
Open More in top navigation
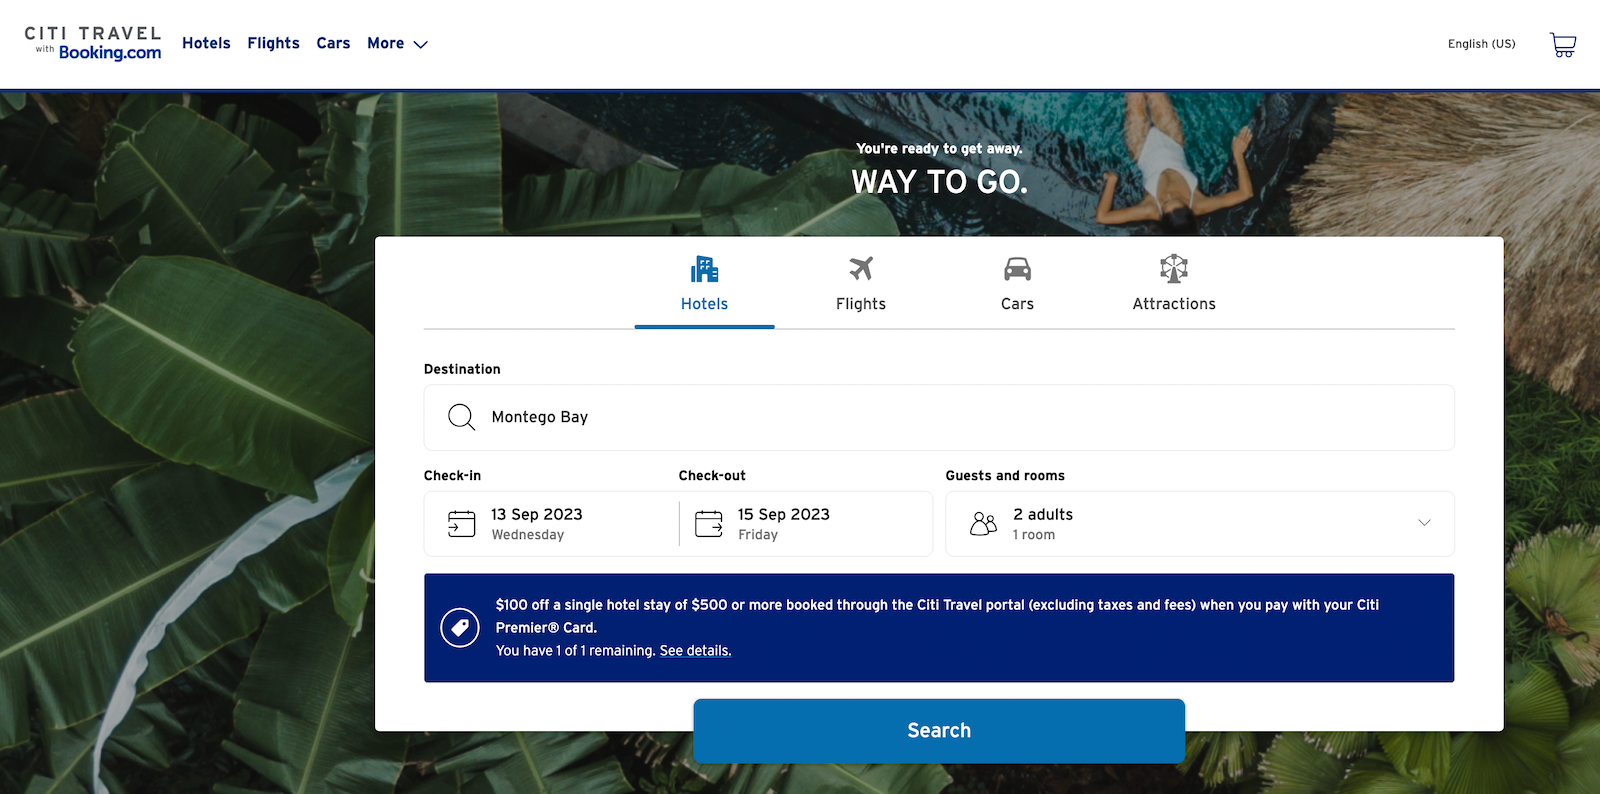point(397,43)
